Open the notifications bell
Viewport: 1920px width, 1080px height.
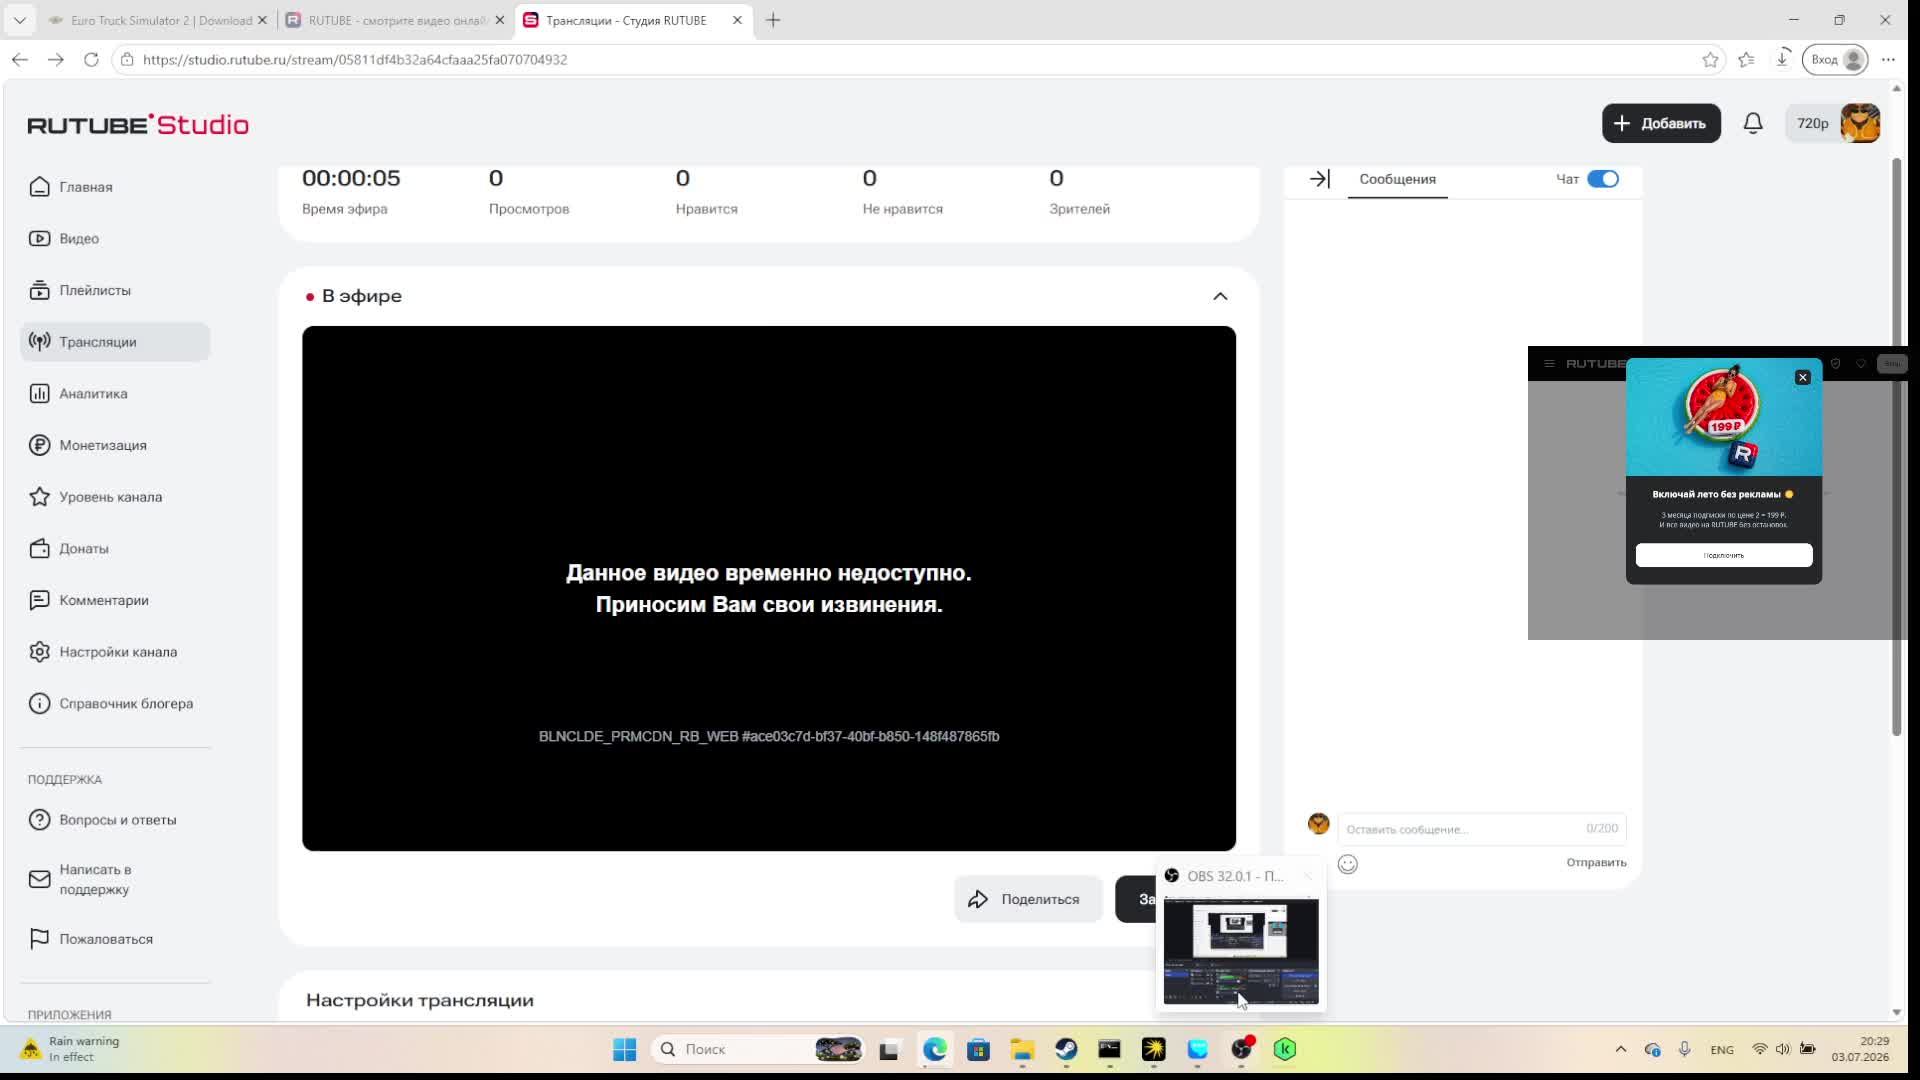tap(1753, 123)
